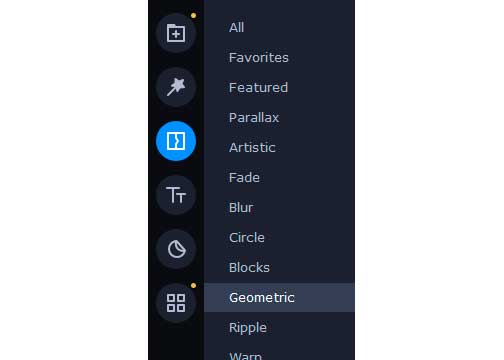Click yellow notification dot on import icon
The width and height of the screenshot is (504, 360).
click(193, 16)
